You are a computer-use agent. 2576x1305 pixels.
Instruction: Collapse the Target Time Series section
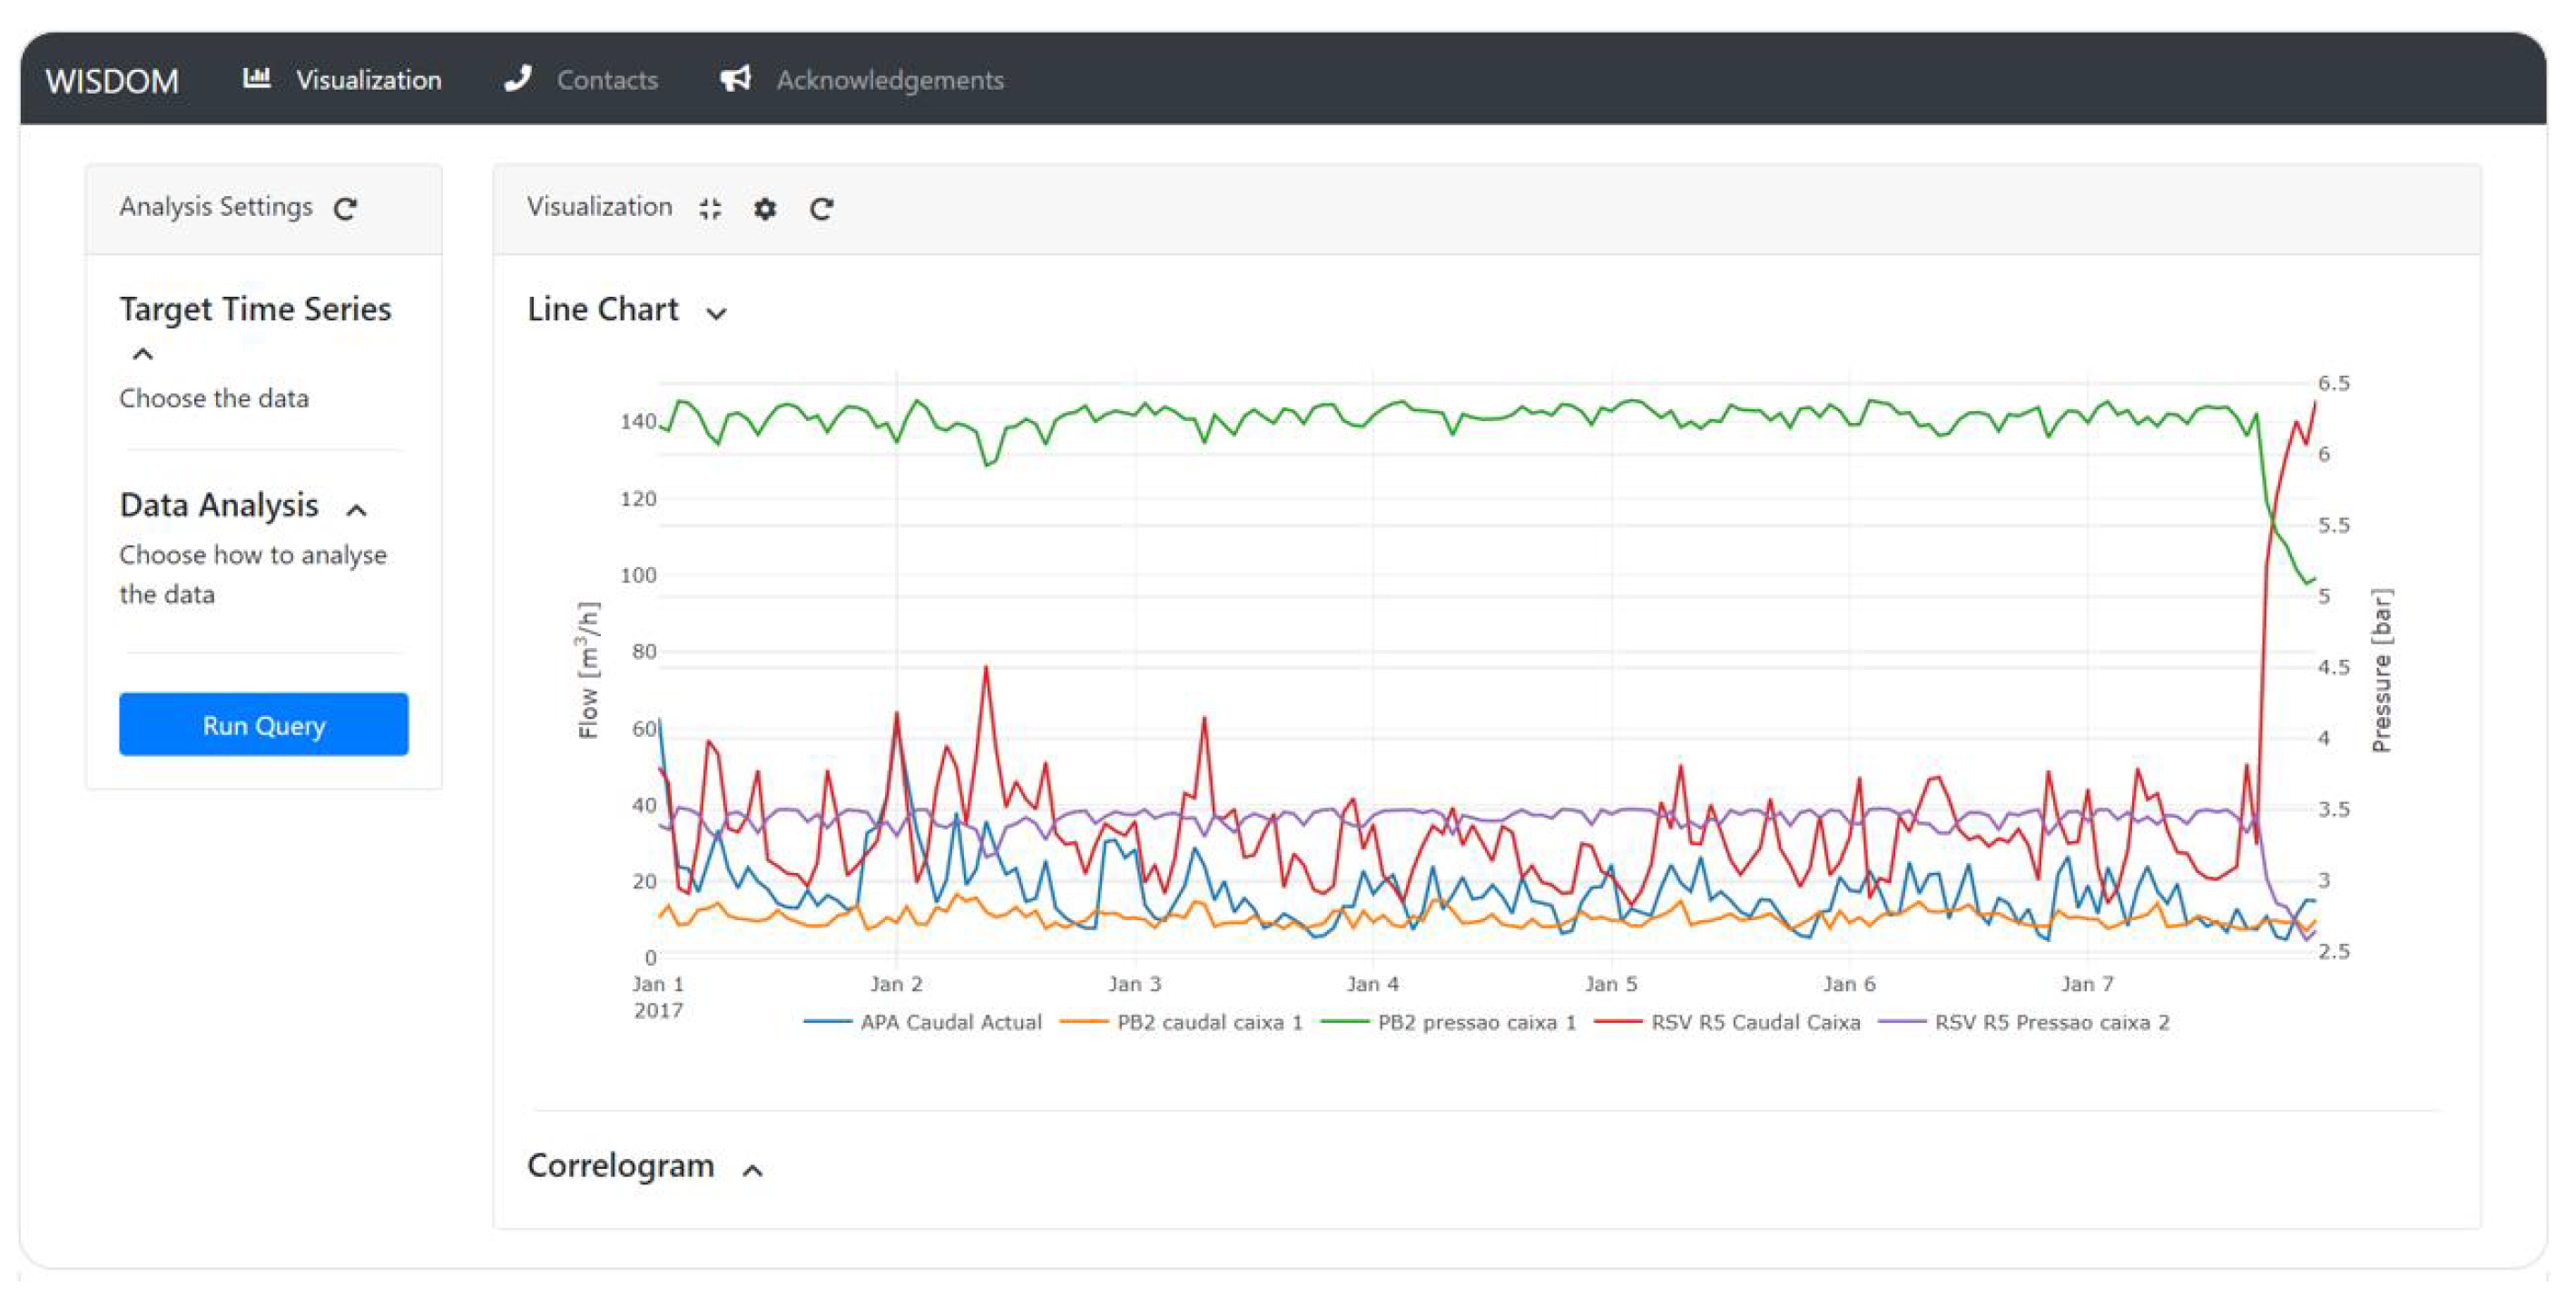(x=143, y=354)
